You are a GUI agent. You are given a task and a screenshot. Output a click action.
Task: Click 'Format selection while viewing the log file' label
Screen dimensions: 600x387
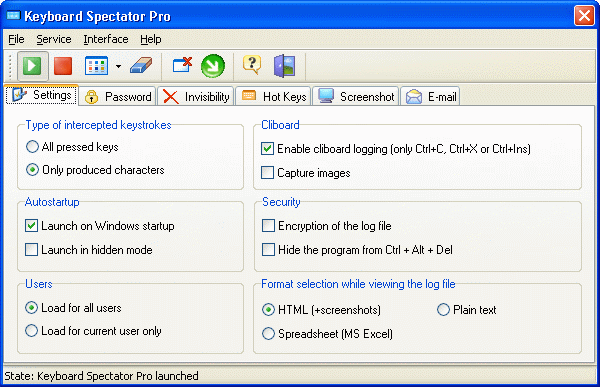click(358, 284)
